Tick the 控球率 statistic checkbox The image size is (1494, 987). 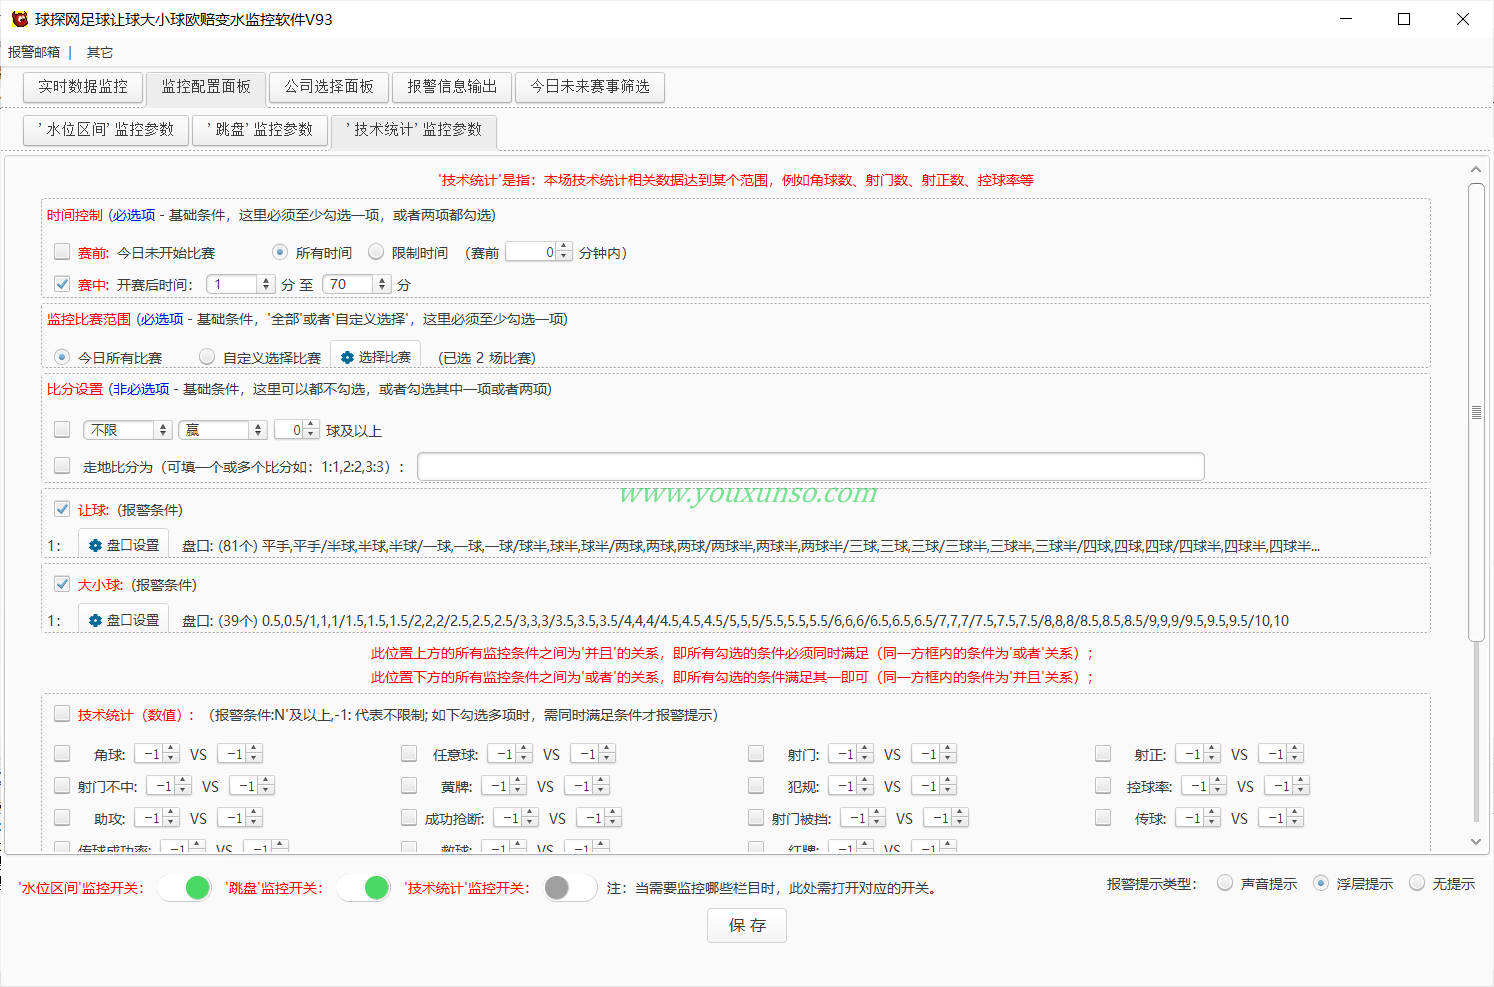[x=1103, y=786]
